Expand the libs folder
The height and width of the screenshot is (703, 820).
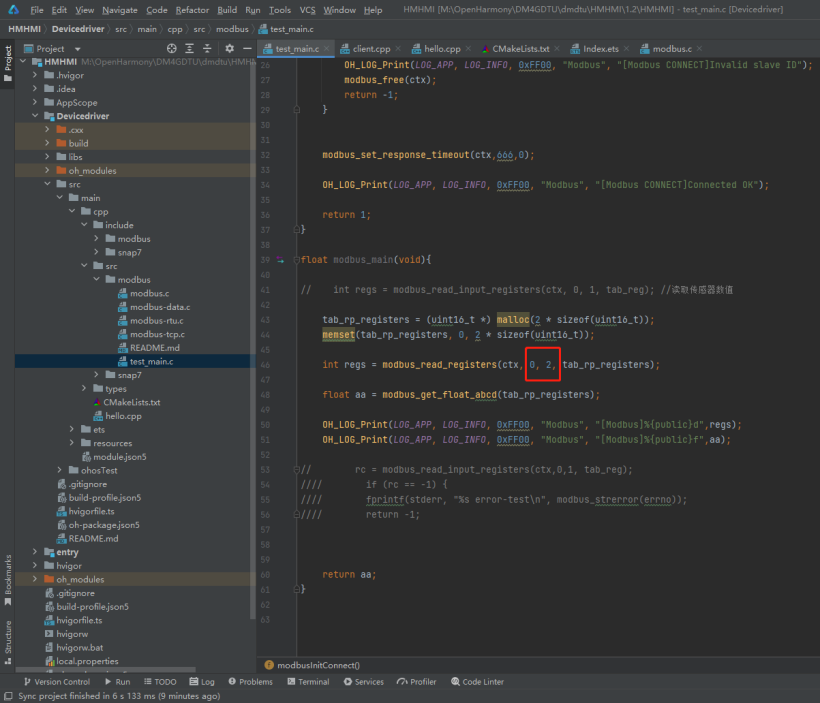[x=47, y=156]
